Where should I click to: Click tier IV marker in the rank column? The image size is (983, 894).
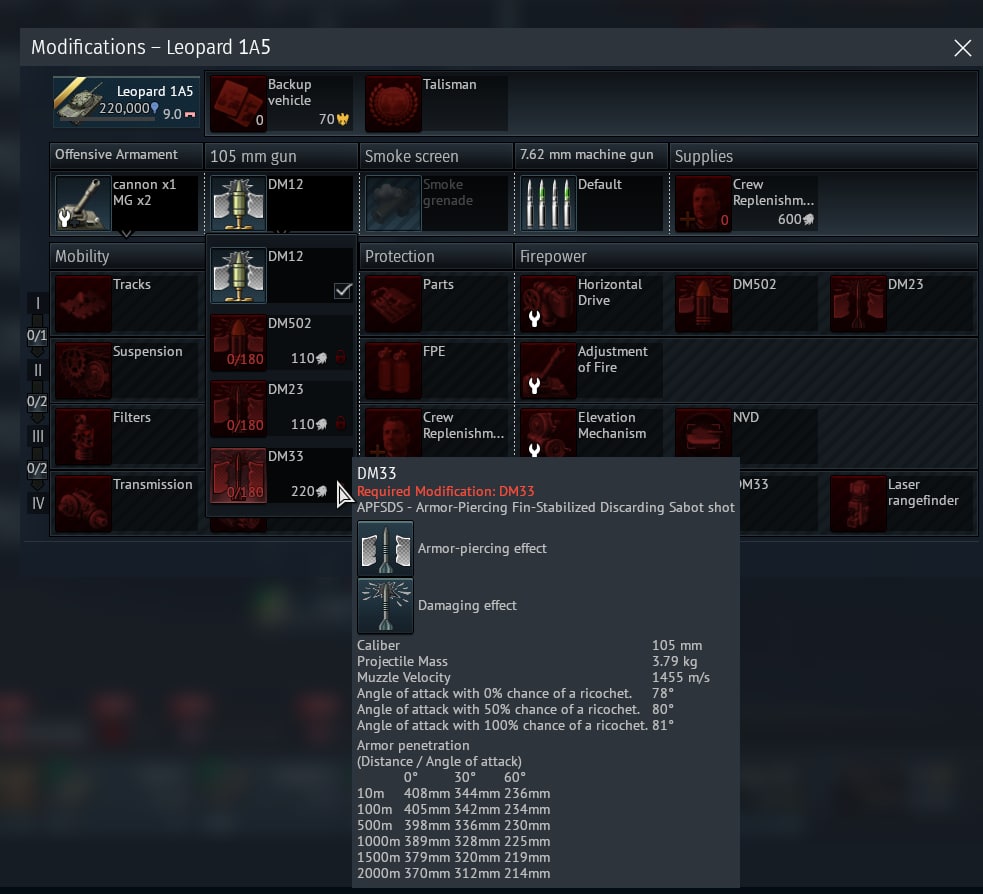38,503
